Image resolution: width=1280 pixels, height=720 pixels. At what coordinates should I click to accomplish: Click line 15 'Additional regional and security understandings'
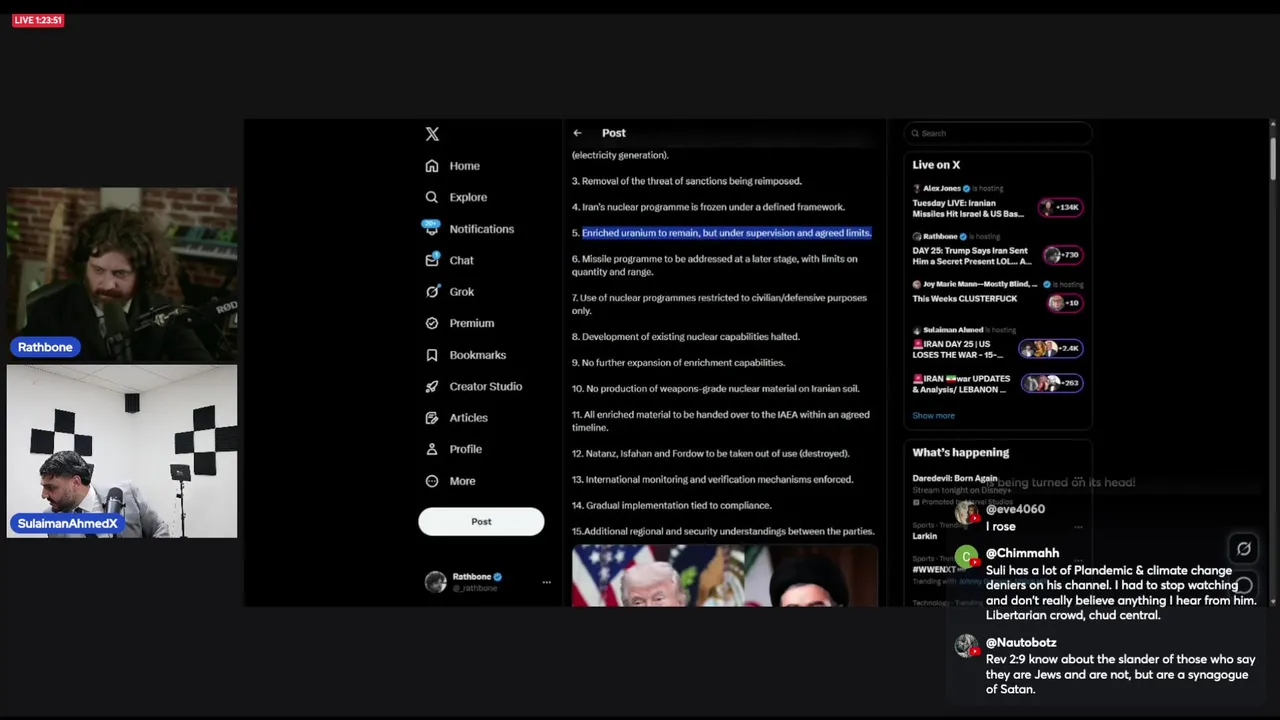(x=723, y=532)
